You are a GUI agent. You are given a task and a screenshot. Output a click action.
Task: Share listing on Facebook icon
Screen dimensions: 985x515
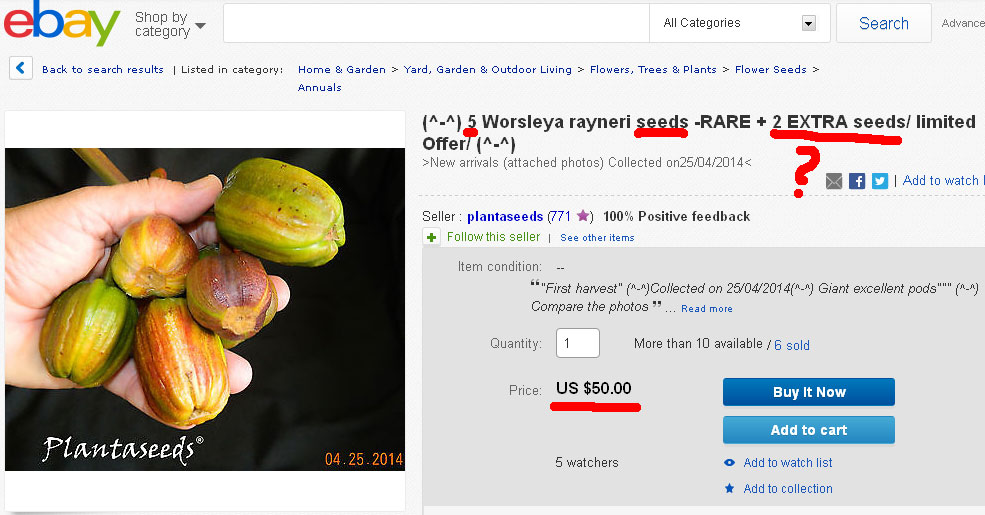pyautogui.click(x=857, y=182)
